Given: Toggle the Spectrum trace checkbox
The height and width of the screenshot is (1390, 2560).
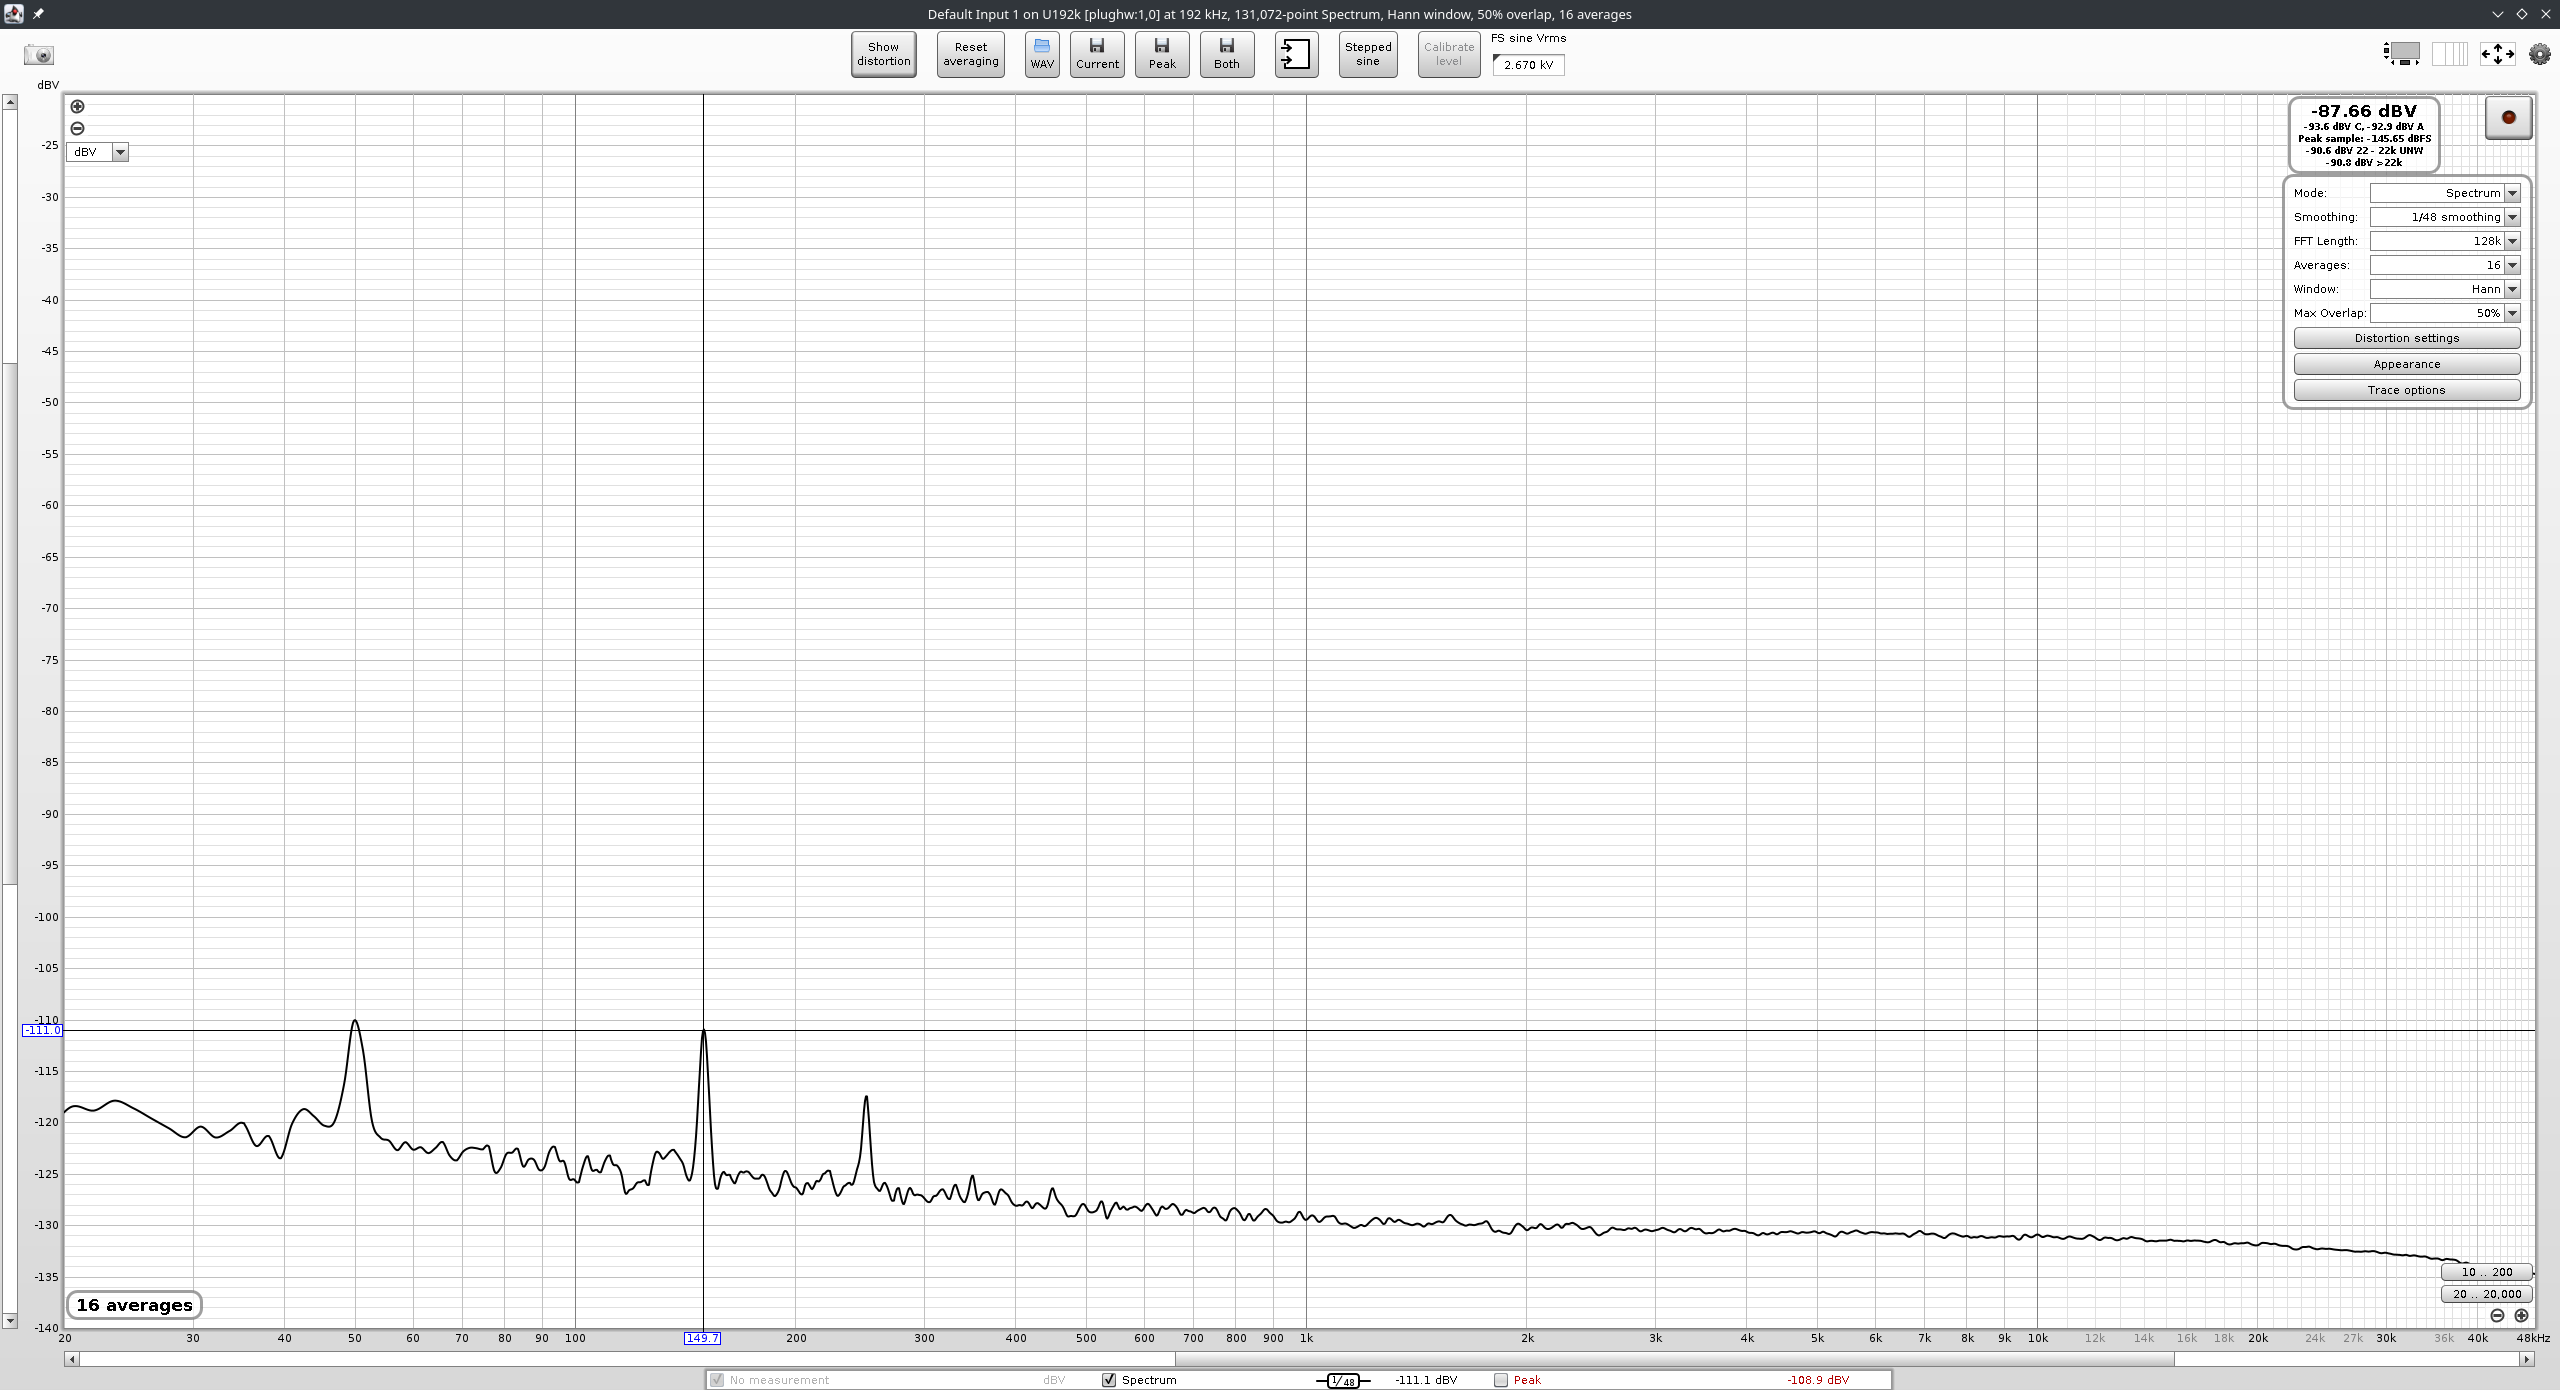Looking at the screenshot, I should click(x=1108, y=1380).
